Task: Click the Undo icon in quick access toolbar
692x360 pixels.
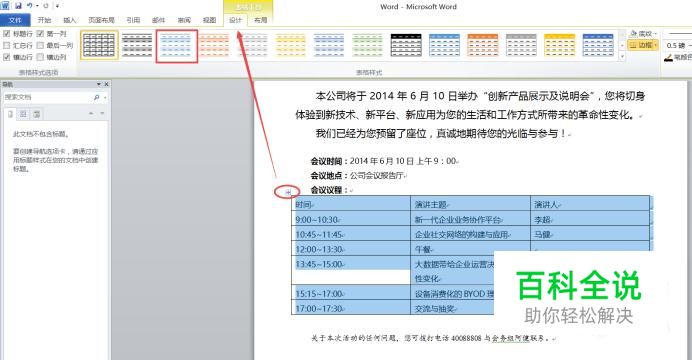Action: 30,6
